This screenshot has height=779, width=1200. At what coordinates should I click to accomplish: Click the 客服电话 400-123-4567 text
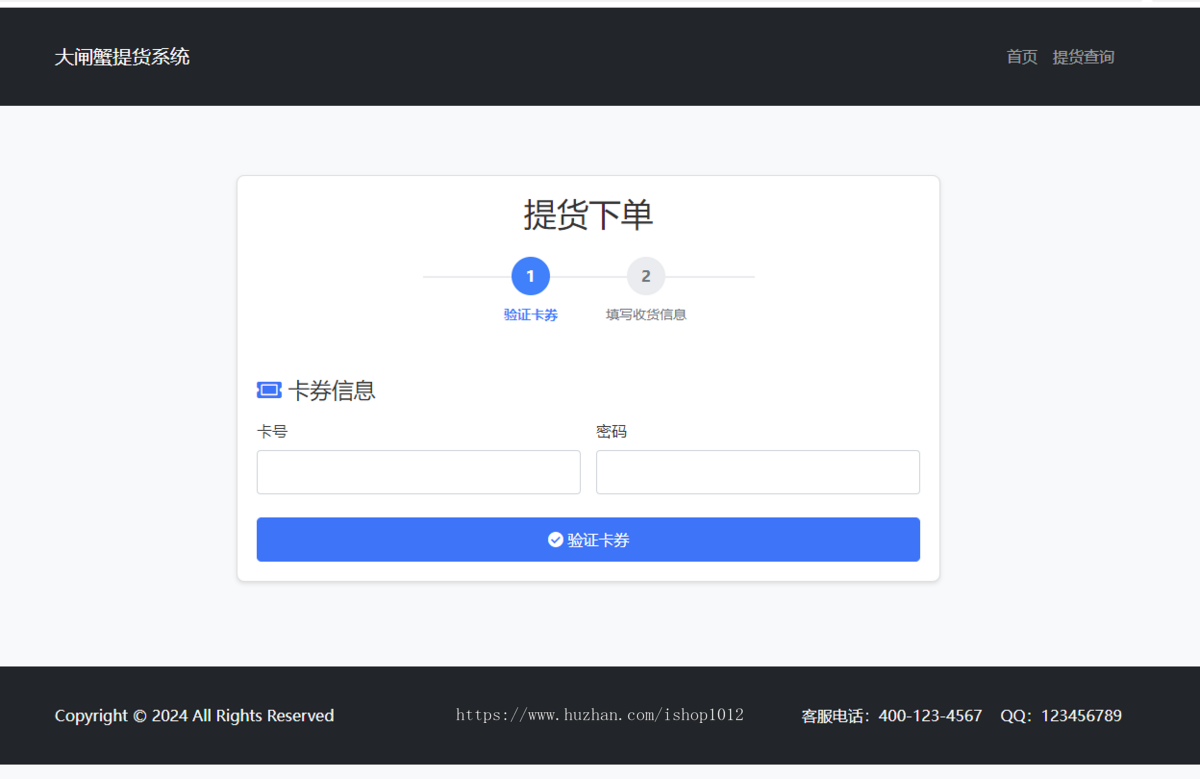point(892,716)
